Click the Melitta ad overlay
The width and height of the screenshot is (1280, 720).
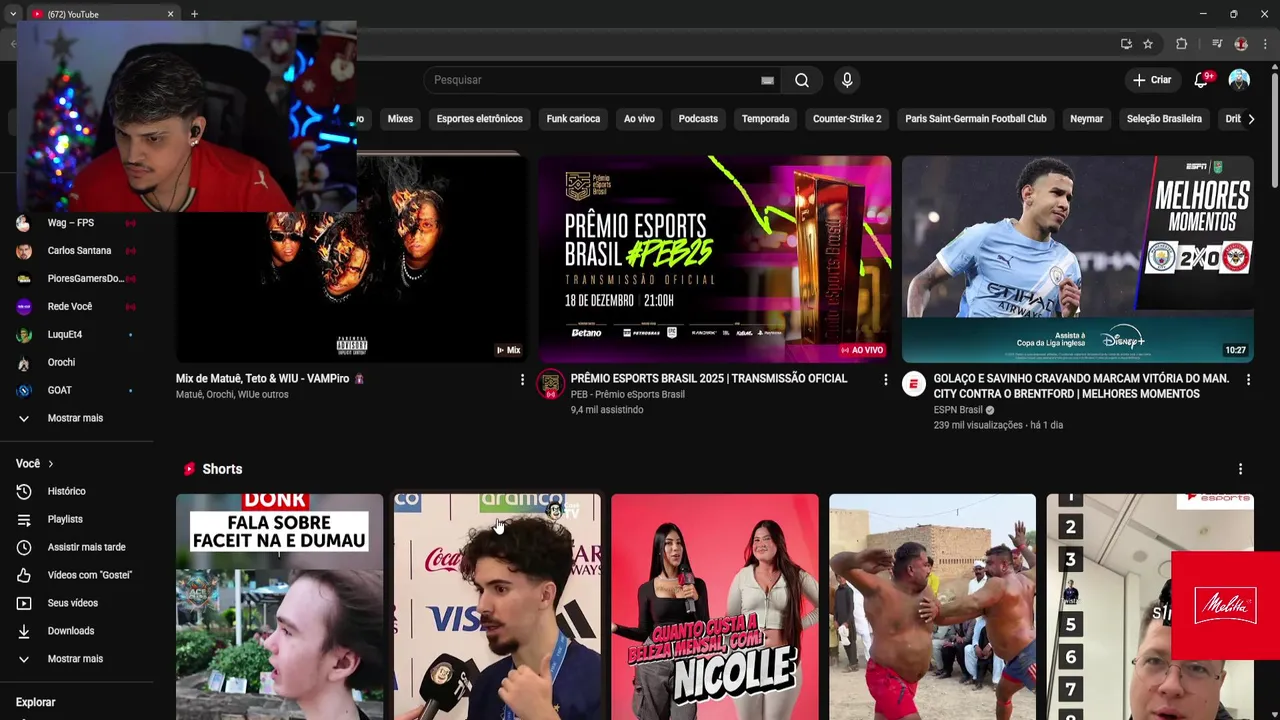1225,606
